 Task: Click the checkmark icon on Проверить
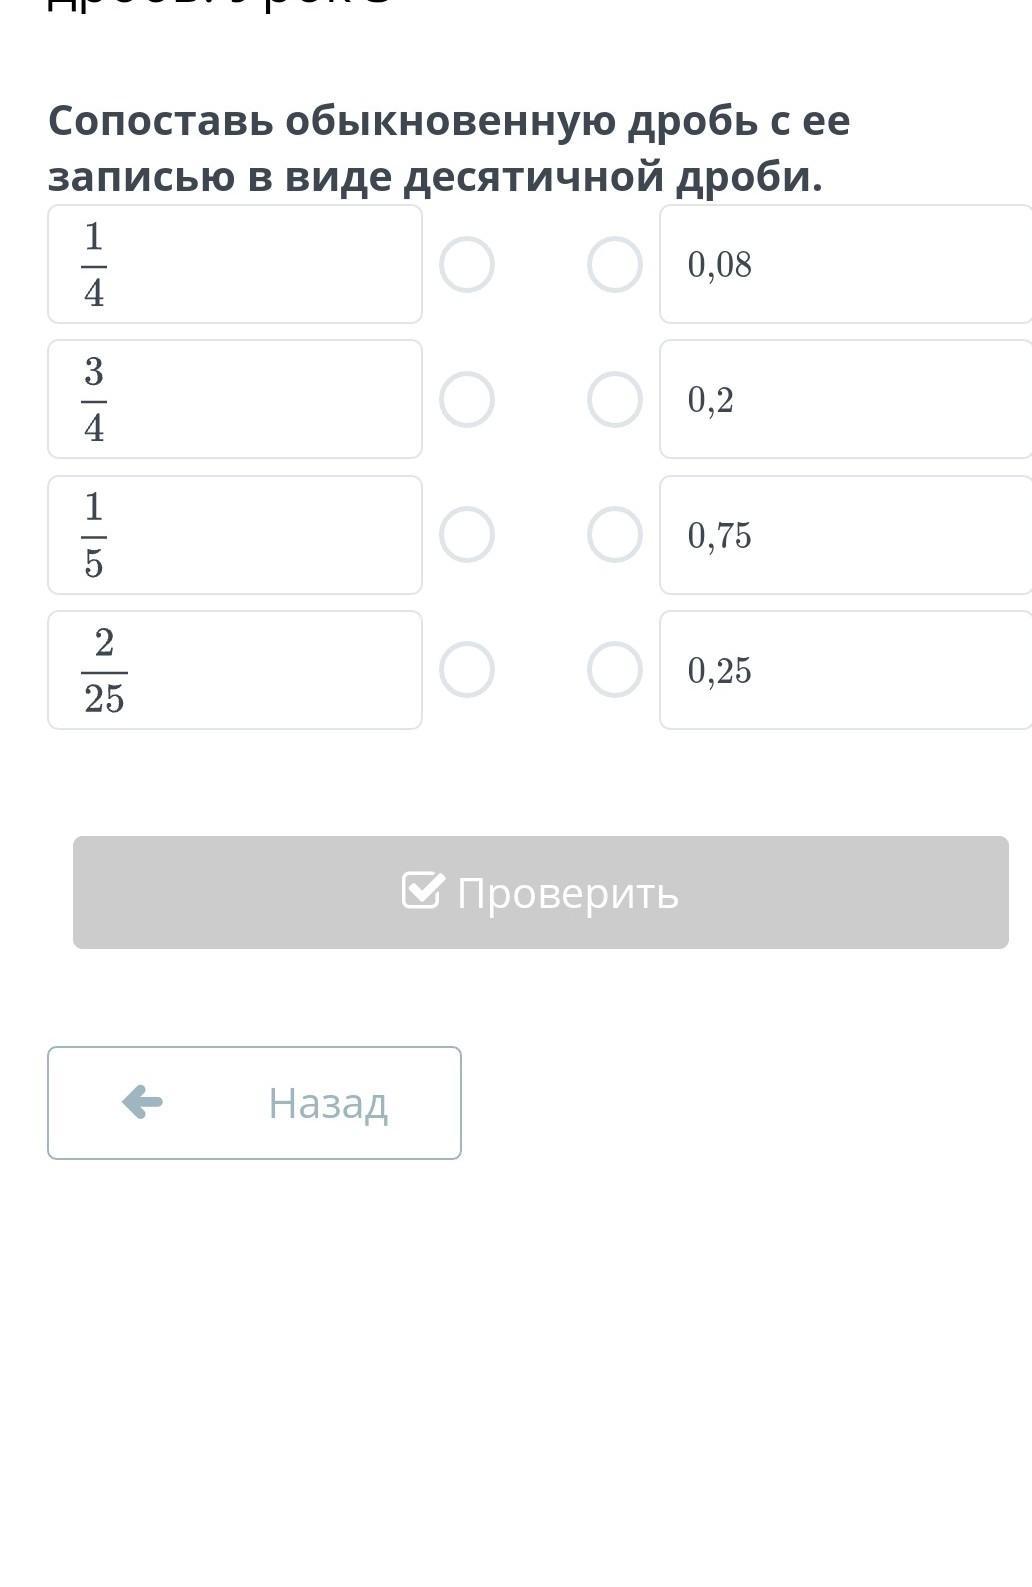click(422, 890)
